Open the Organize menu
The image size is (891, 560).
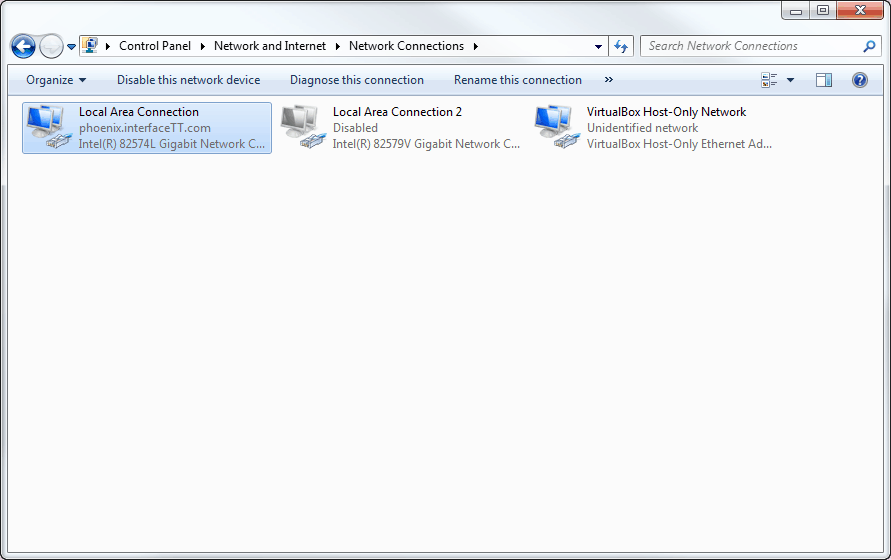tap(56, 80)
